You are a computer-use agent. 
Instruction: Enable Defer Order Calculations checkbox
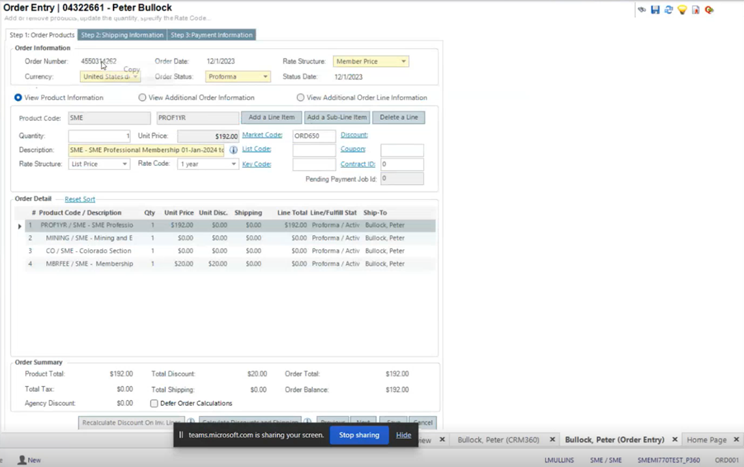[x=154, y=404]
